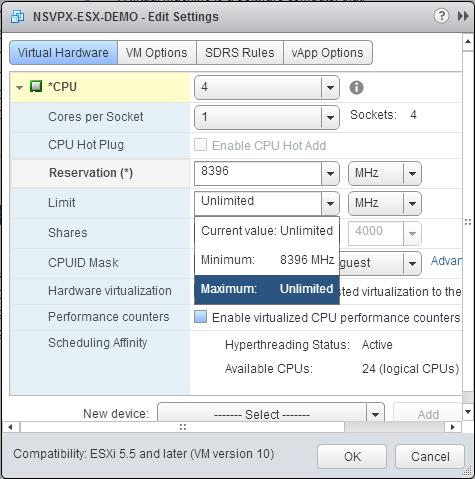Click the Limit row label
Image resolution: width=475 pixels, height=479 pixels.
click(x=62, y=202)
